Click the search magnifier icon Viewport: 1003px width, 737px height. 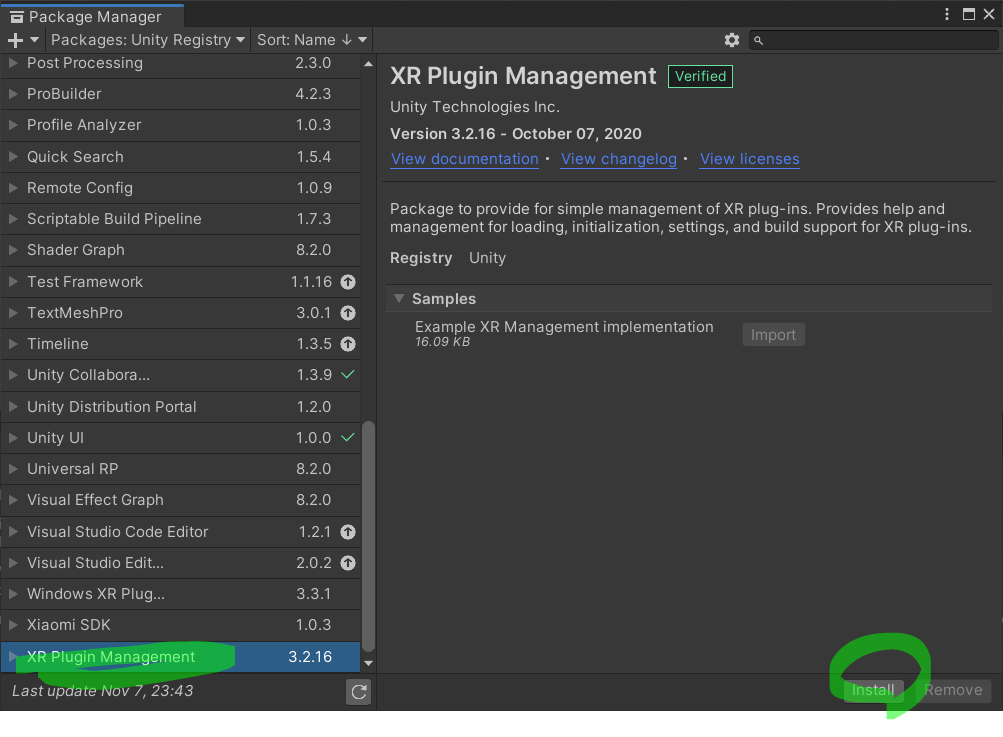(x=758, y=41)
